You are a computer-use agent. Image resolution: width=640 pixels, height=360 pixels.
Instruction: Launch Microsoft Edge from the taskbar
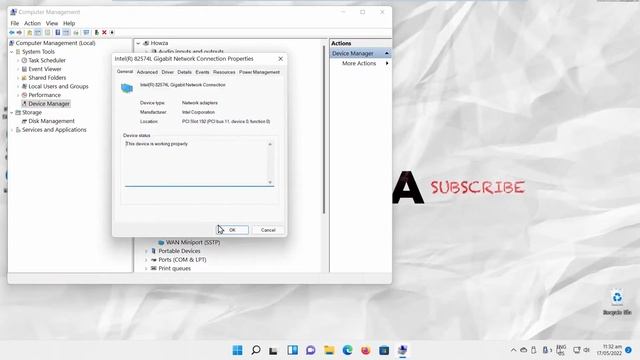tap(347, 350)
